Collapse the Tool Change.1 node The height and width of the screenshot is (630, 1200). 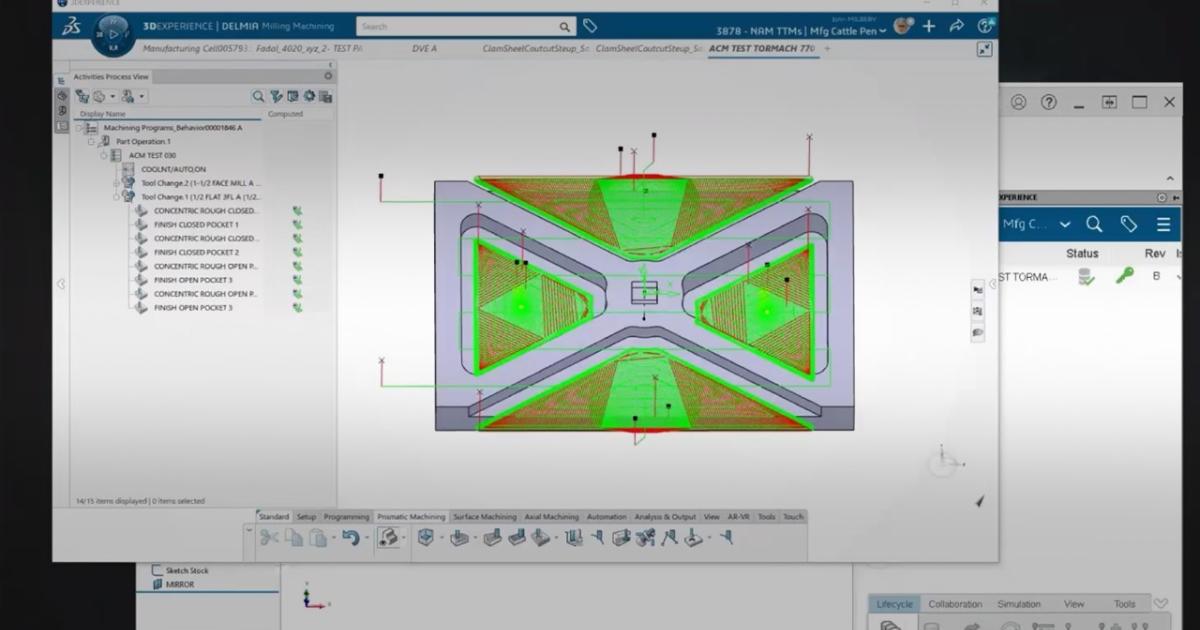click(x=116, y=197)
